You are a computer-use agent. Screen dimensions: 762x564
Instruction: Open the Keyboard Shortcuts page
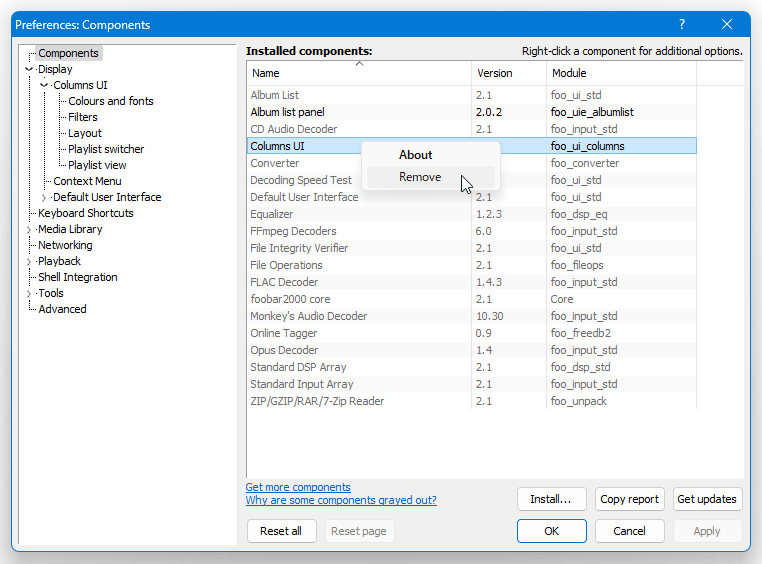tap(86, 213)
